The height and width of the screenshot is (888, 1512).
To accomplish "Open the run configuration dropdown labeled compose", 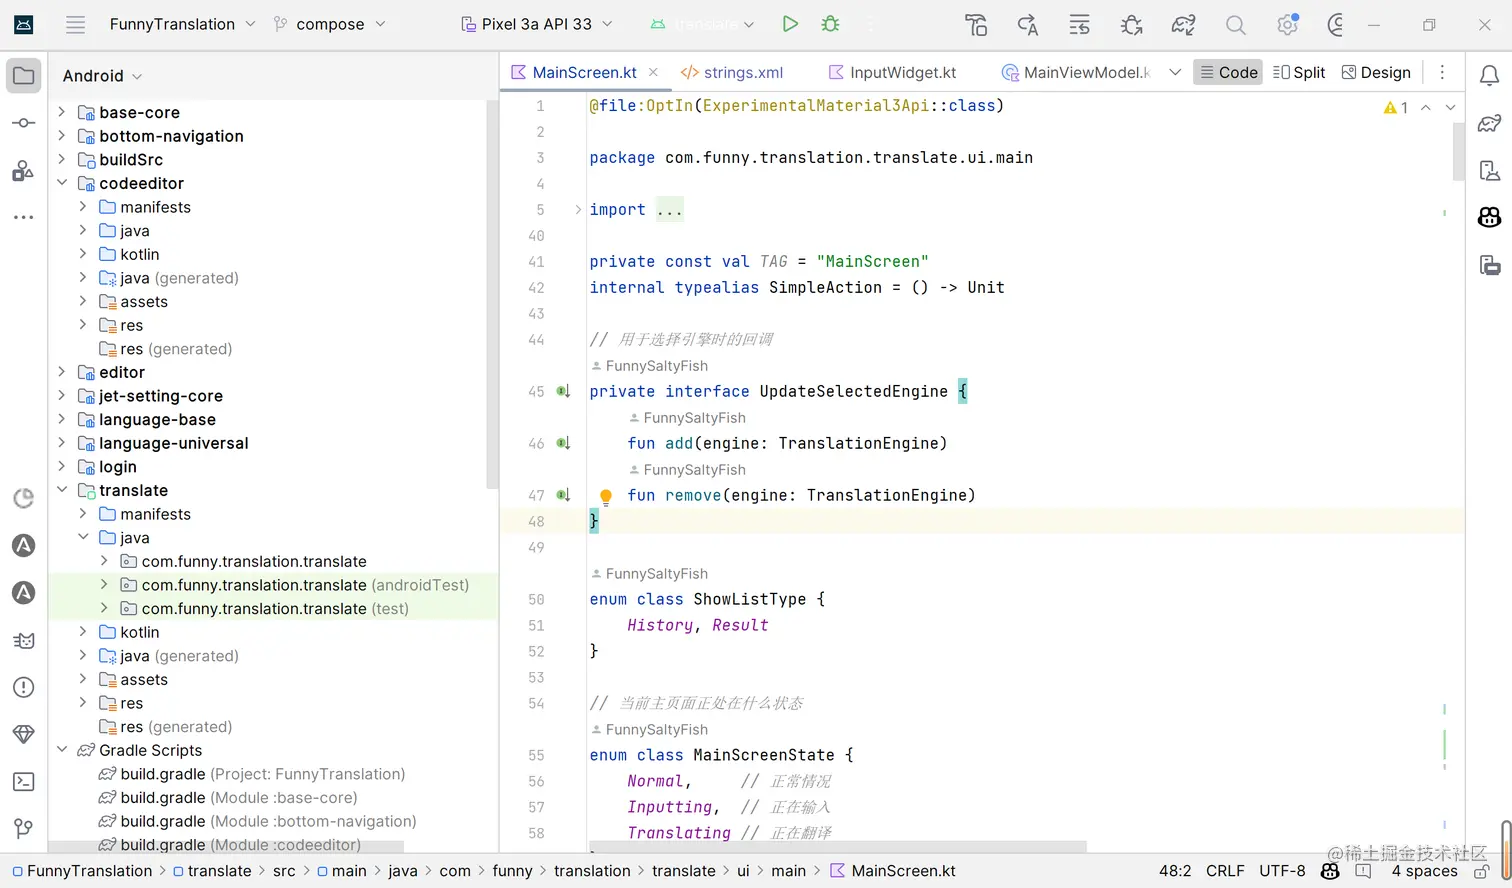I will 330,24.
